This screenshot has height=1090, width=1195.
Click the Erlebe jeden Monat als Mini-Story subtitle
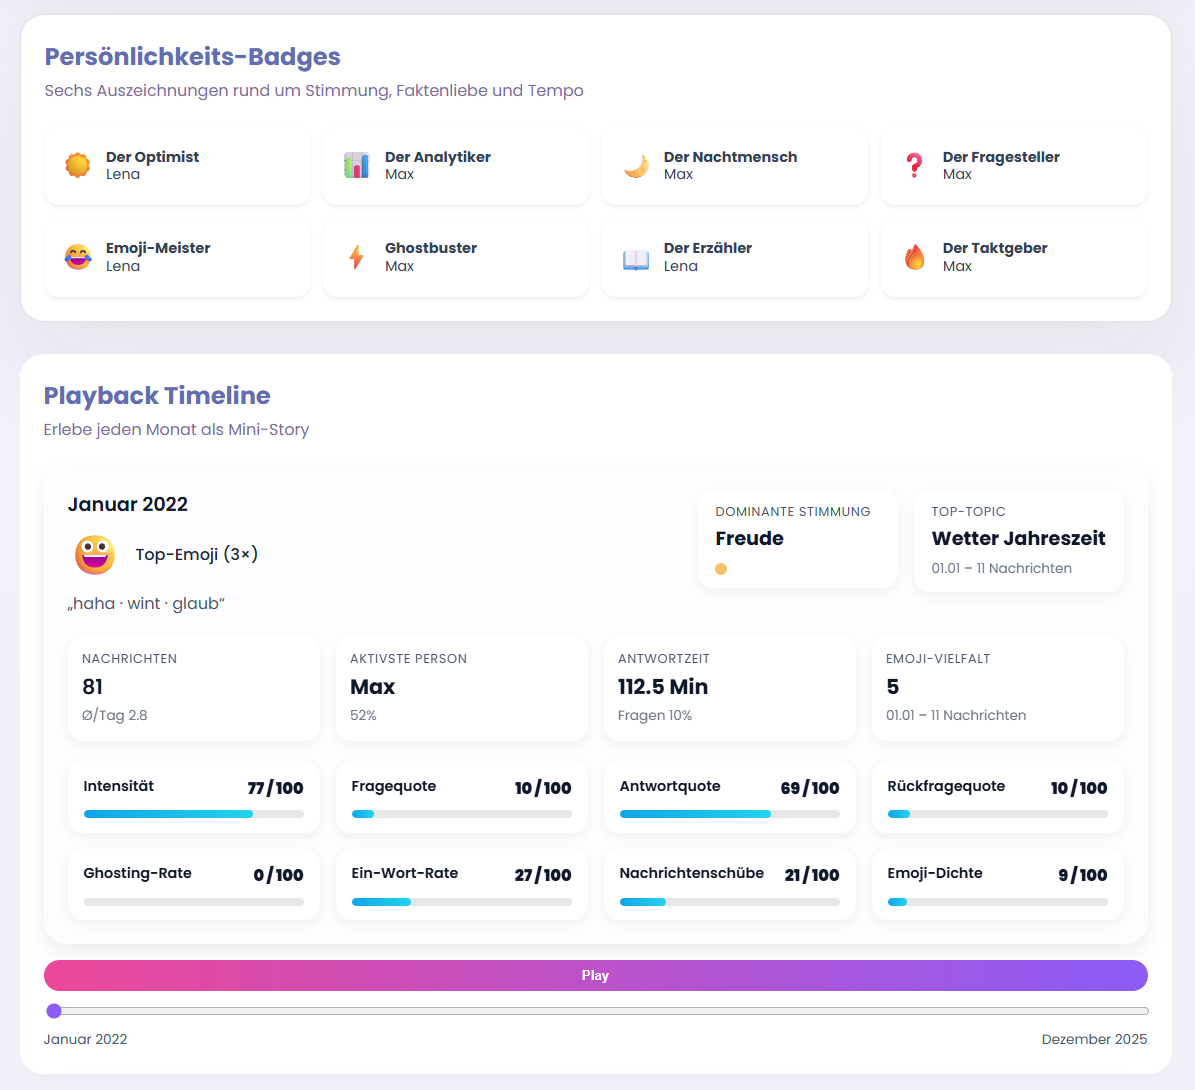[176, 429]
